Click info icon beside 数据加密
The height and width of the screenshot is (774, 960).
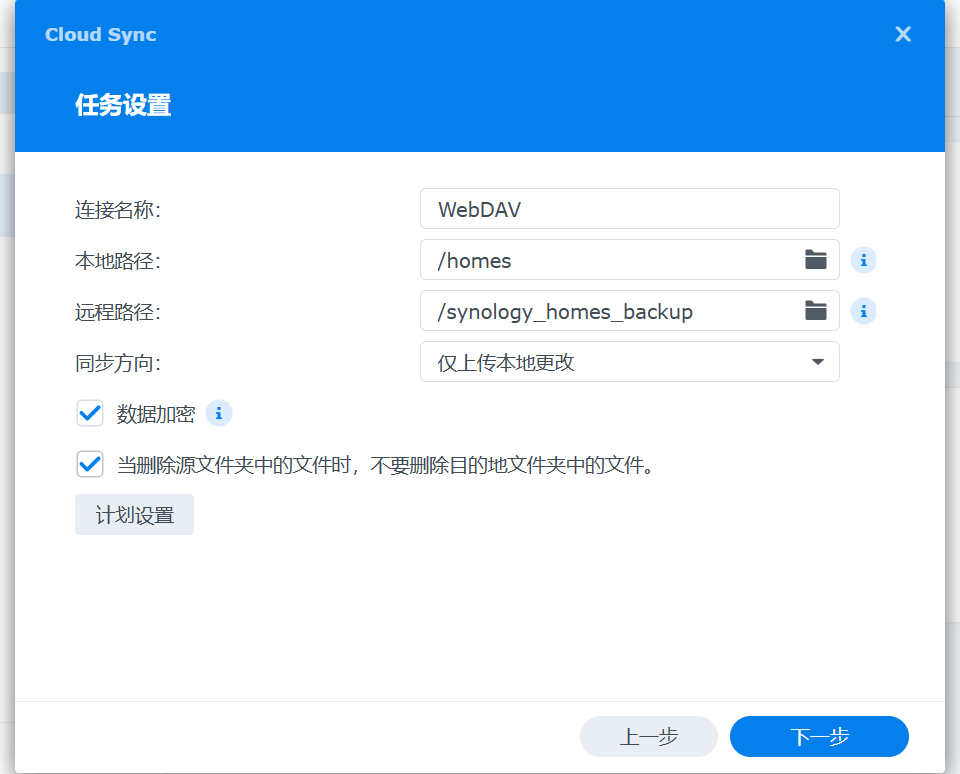click(x=218, y=413)
